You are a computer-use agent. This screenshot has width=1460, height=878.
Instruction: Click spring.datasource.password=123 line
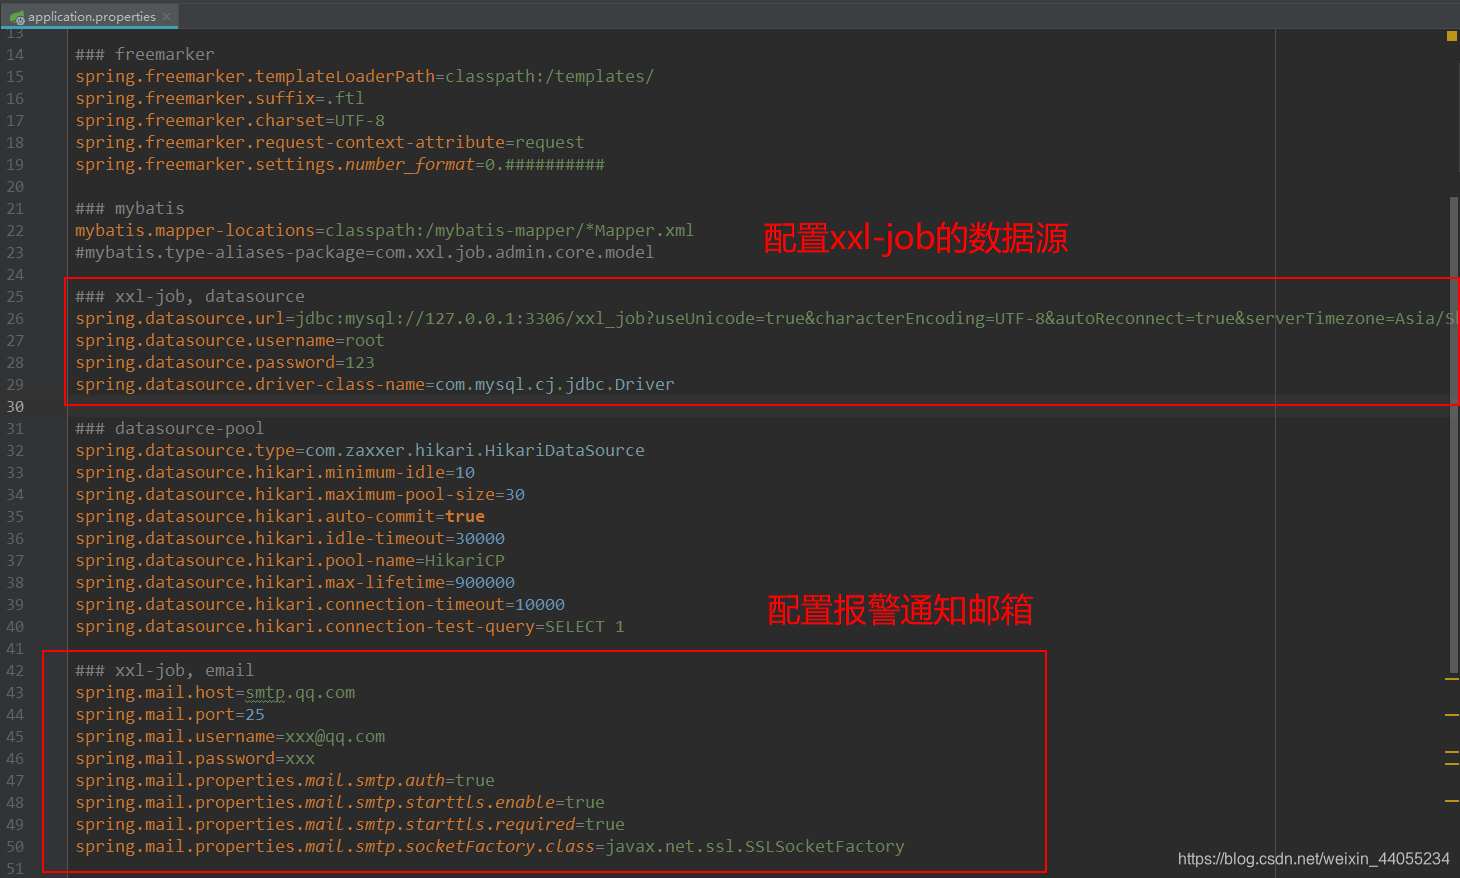click(225, 362)
